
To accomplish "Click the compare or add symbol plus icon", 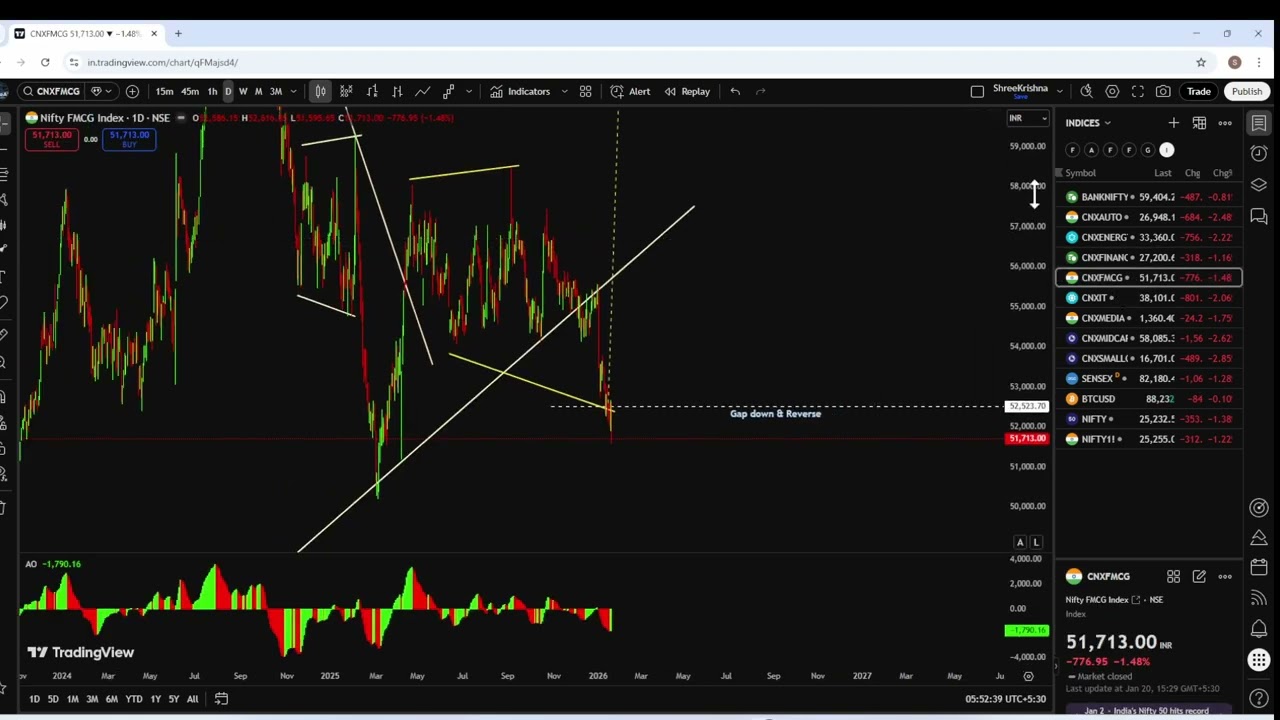I will pos(132,91).
